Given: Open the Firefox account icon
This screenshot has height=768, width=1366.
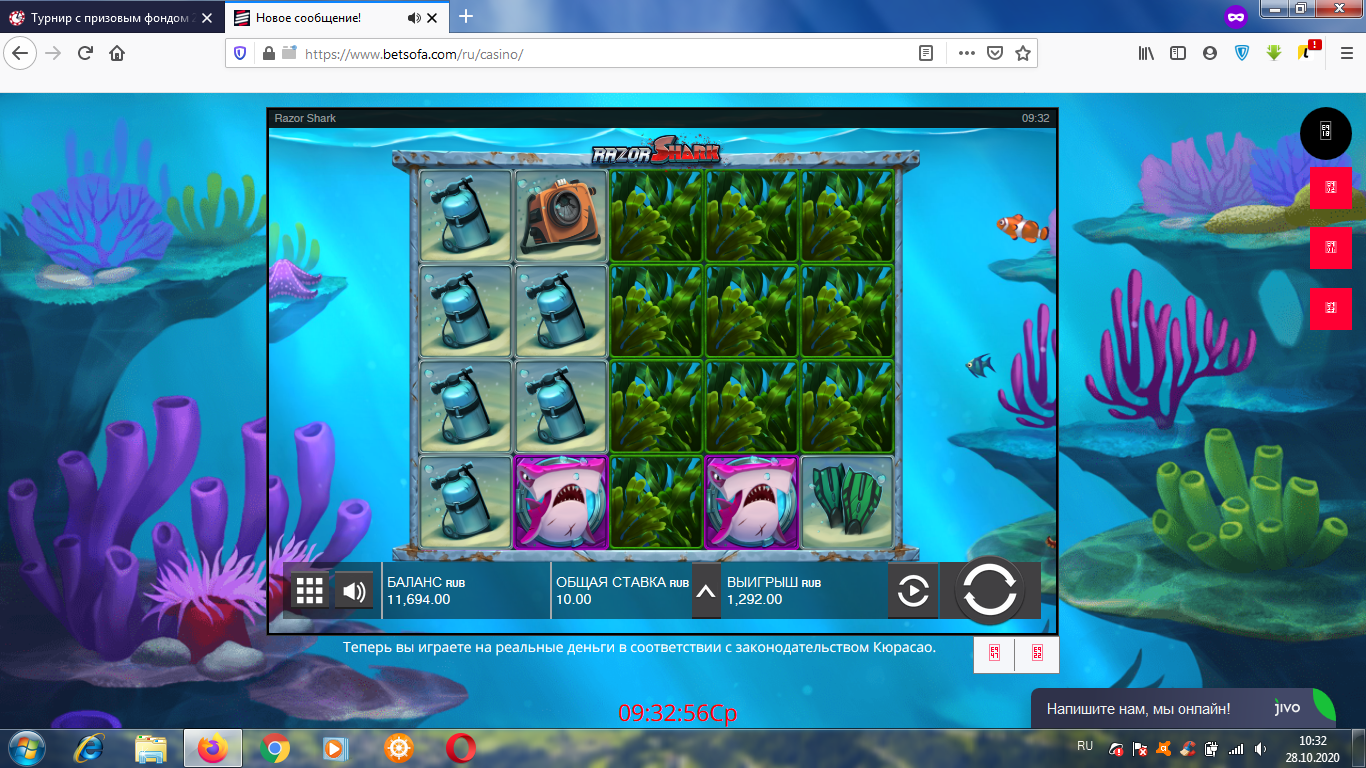Looking at the screenshot, I should (x=1210, y=53).
